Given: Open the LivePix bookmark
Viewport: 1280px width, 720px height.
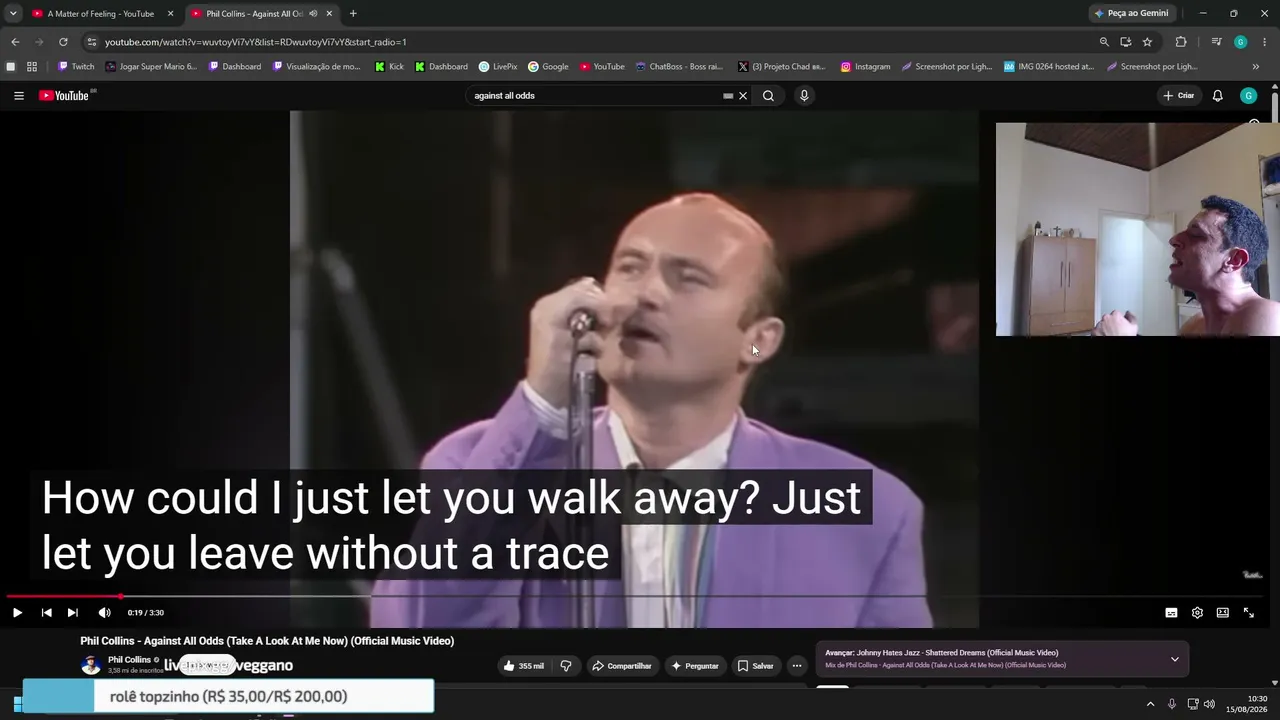Looking at the screenshot, I should pos(498,67).
